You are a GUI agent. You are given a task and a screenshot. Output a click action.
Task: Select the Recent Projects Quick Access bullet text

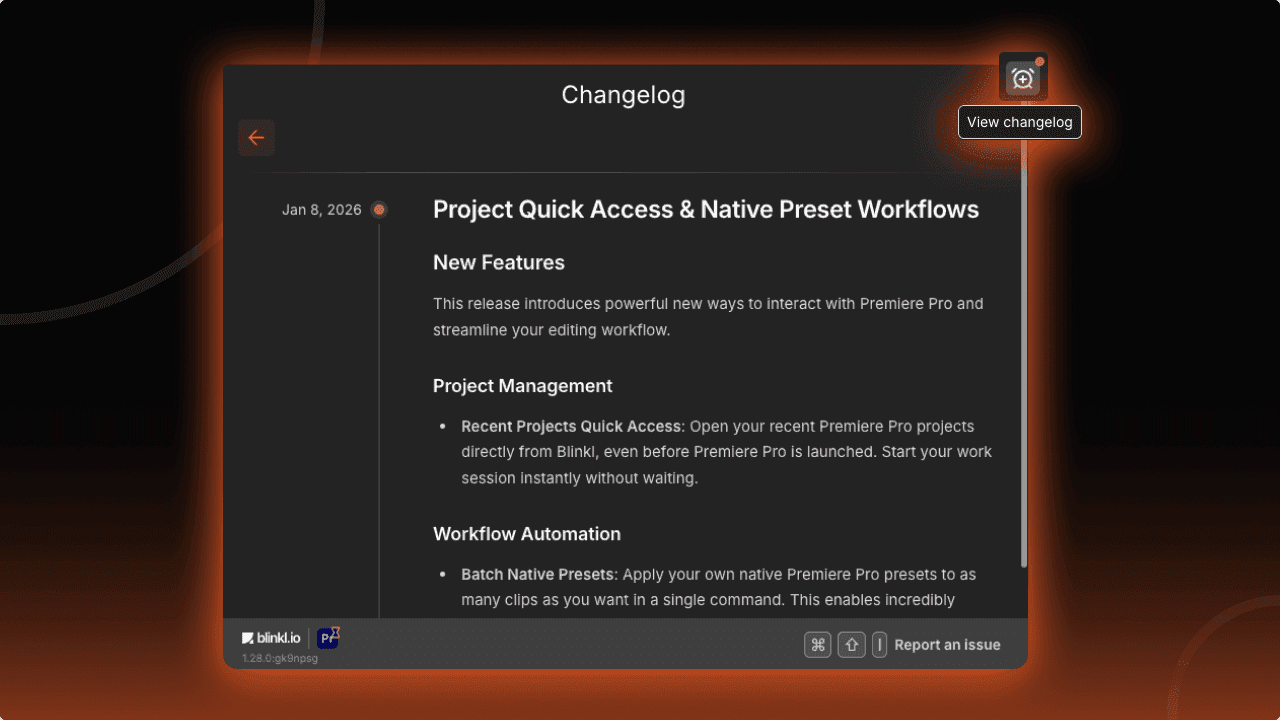coord(570,426)
